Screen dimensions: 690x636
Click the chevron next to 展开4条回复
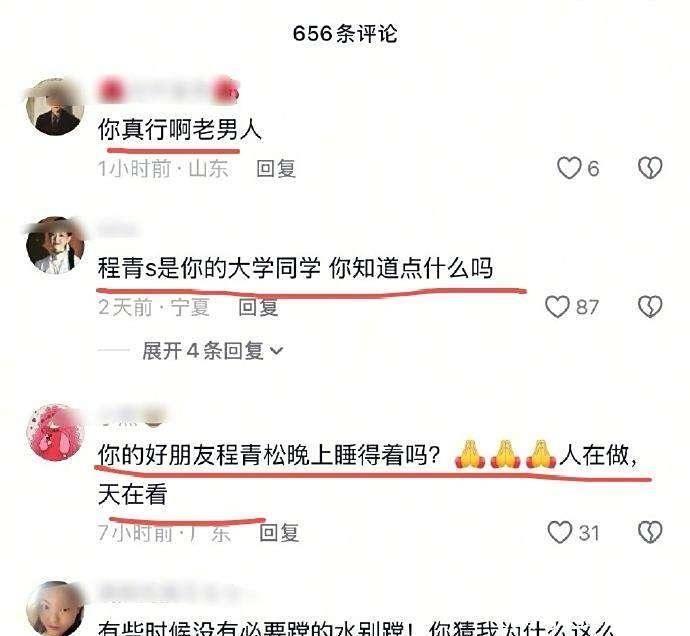[x=276, y=351]
